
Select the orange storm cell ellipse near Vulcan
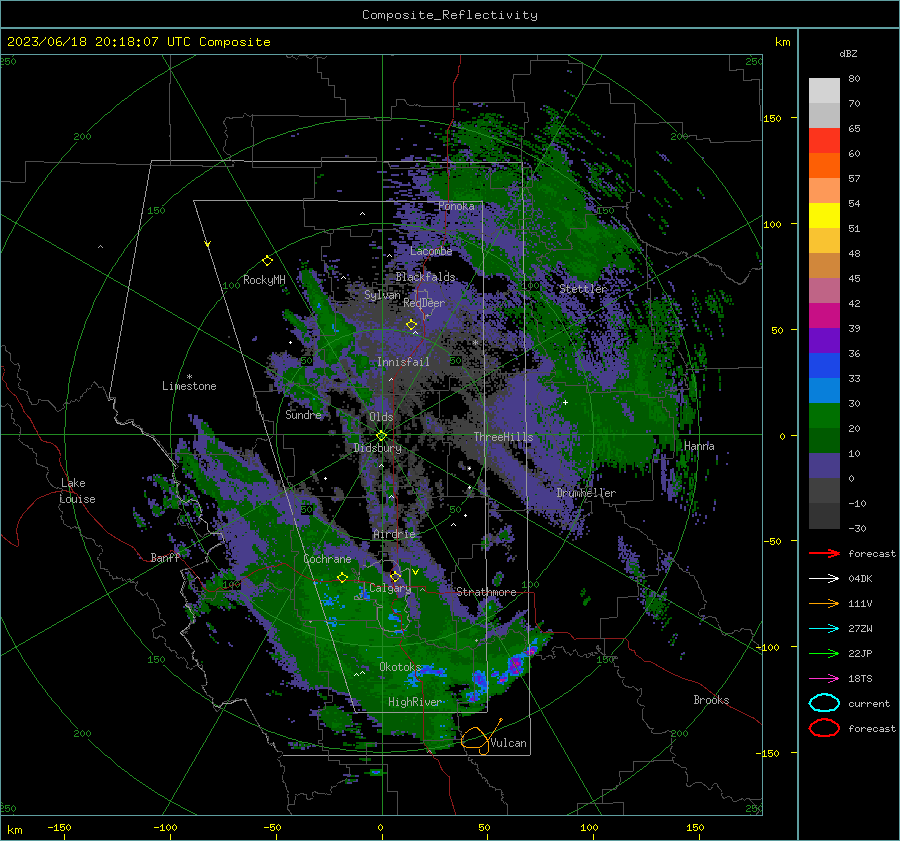(x=475, y=738)
